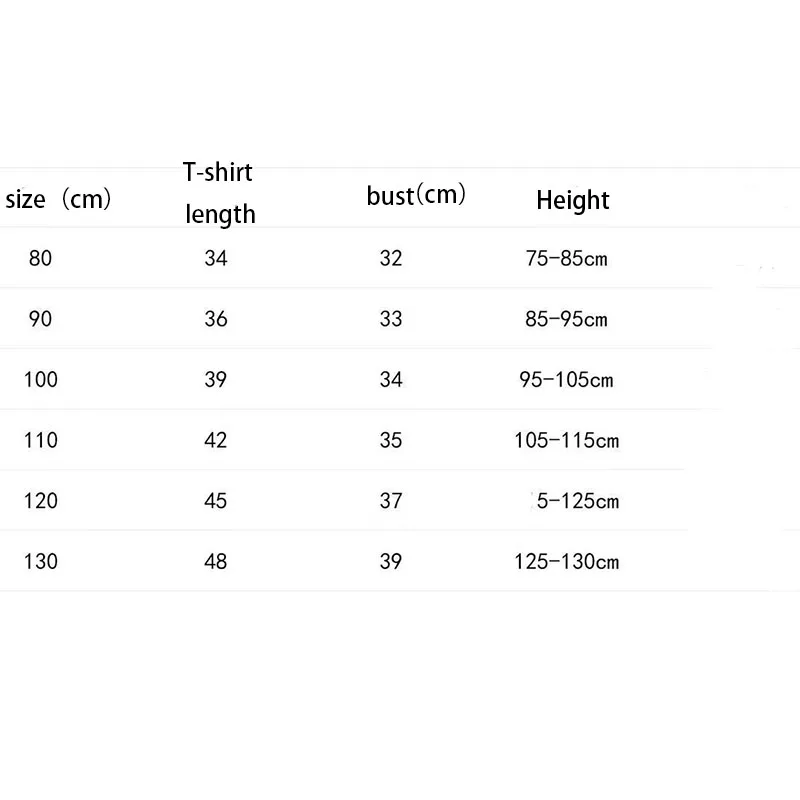Select the size 90 cell
The height and width of the screenshot is (800, 800).
40,319
